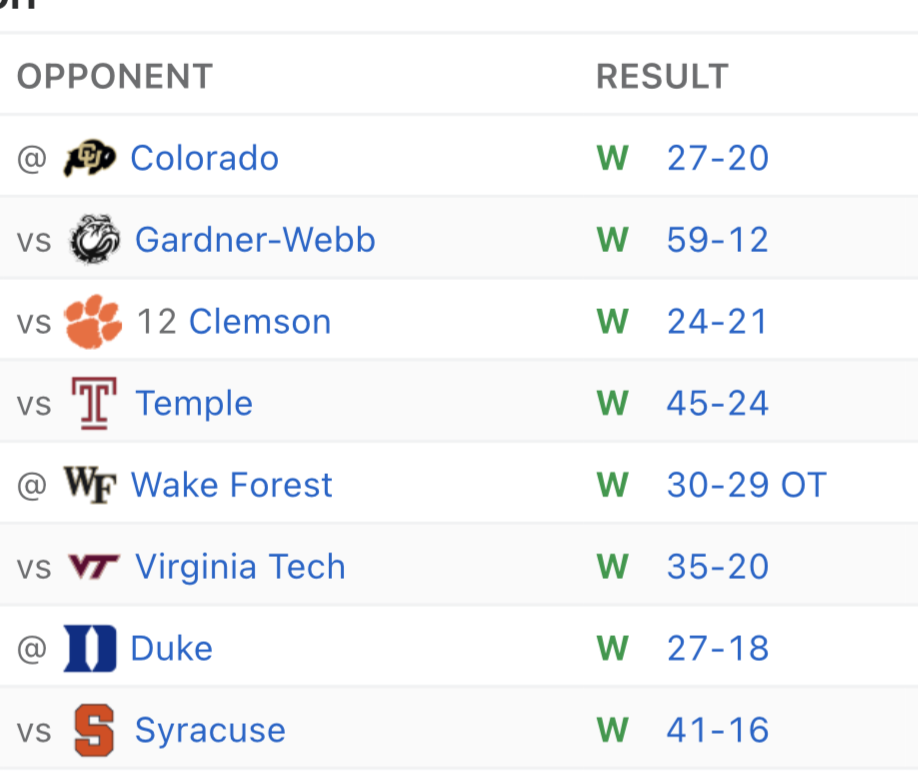Click the Duke blue D logo
918x778 pixels.
point(90,648)
